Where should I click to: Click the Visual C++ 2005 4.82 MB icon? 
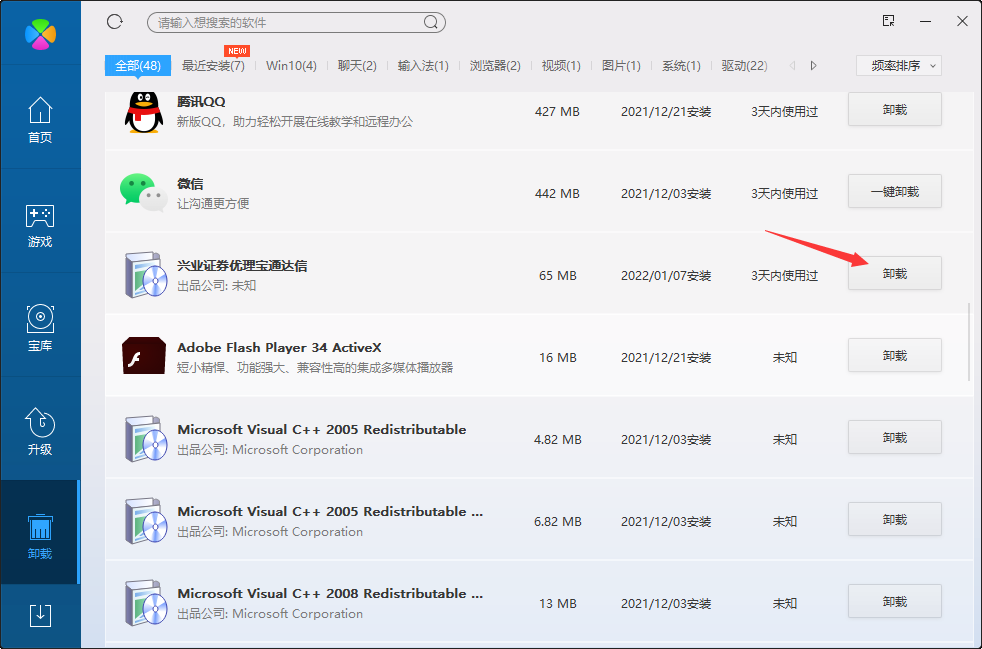coord(145,439)
